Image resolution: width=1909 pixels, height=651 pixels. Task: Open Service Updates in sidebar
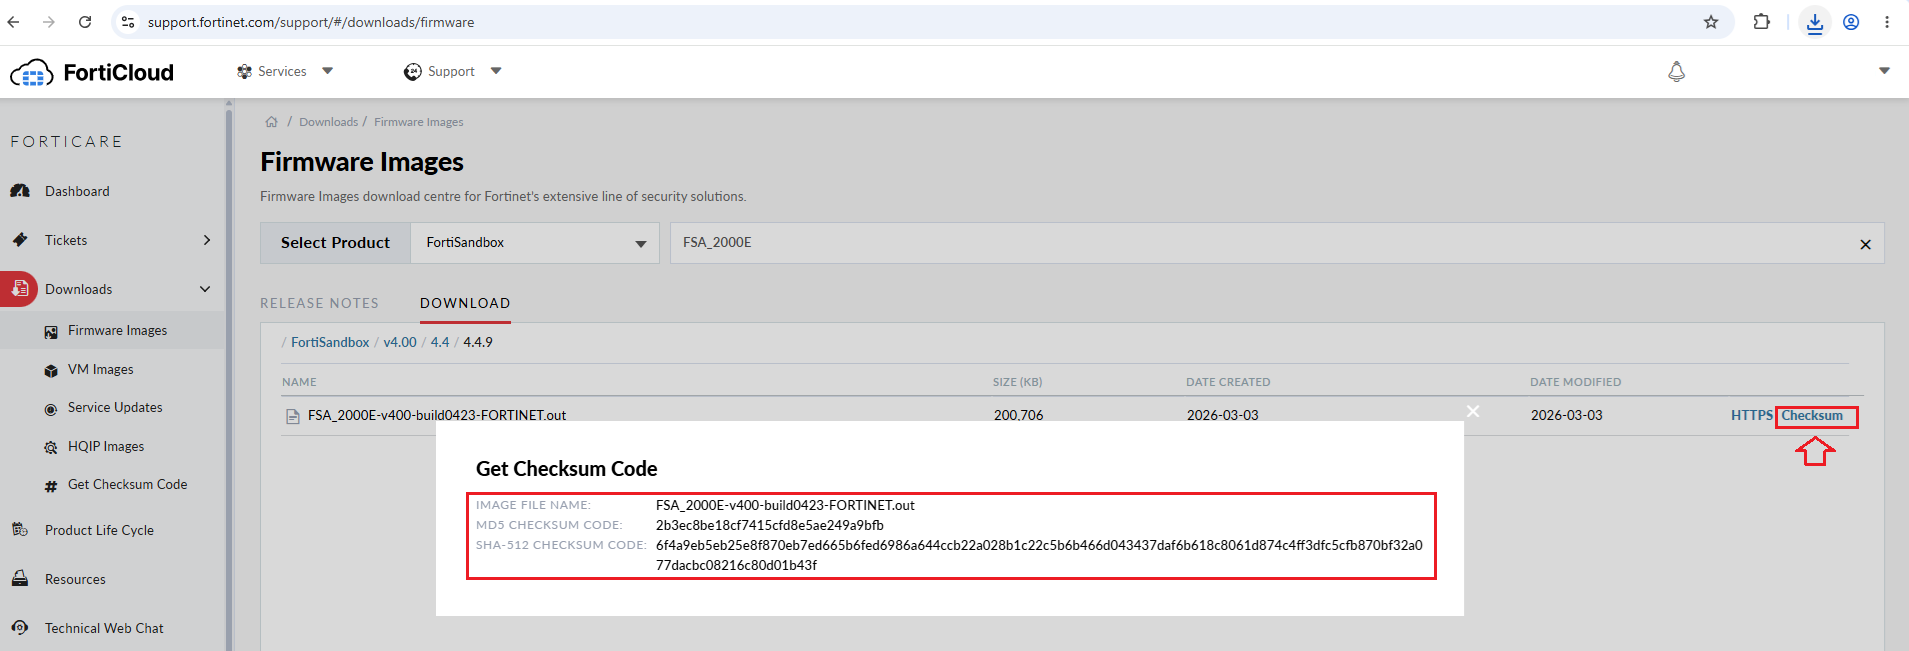(115, 408)
